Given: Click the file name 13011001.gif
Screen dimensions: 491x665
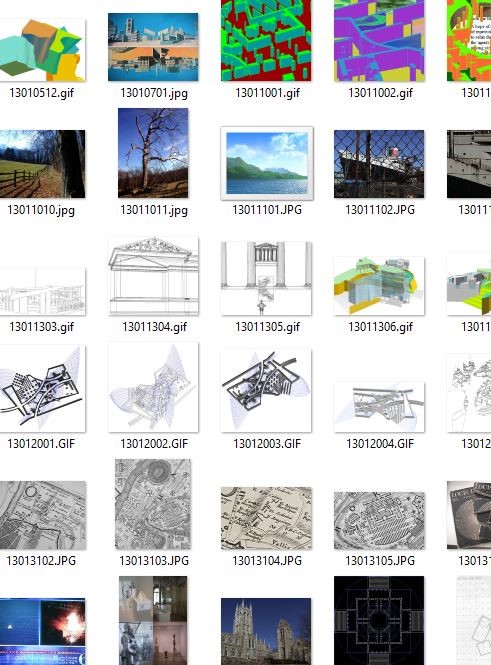Looking at the screenshot, I should click(x=268, y=93).
